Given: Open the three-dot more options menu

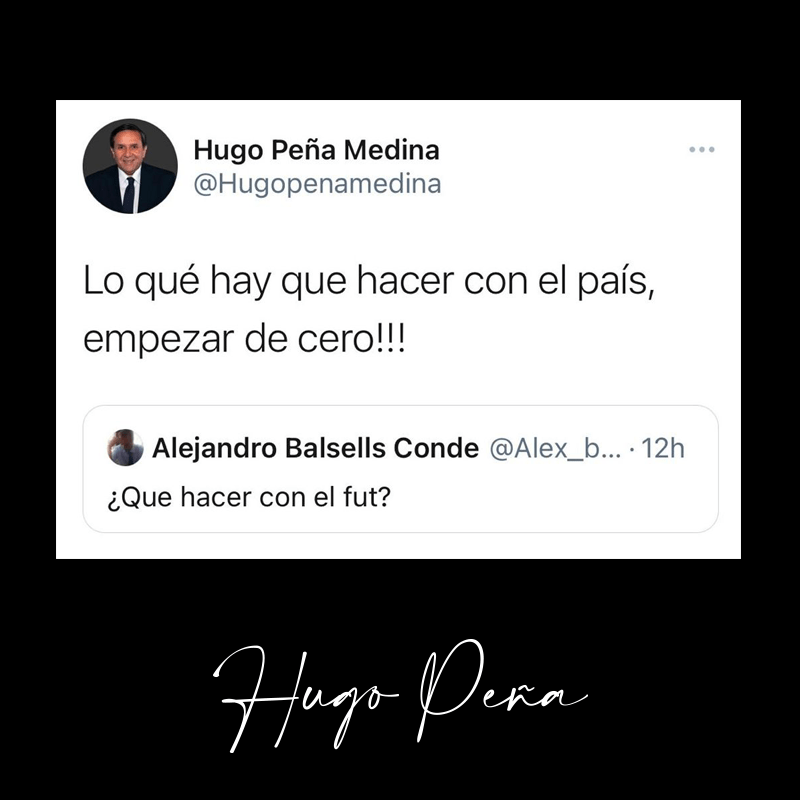Looking at the screenshot, I should pyautogui.click(x=702, y=149).
